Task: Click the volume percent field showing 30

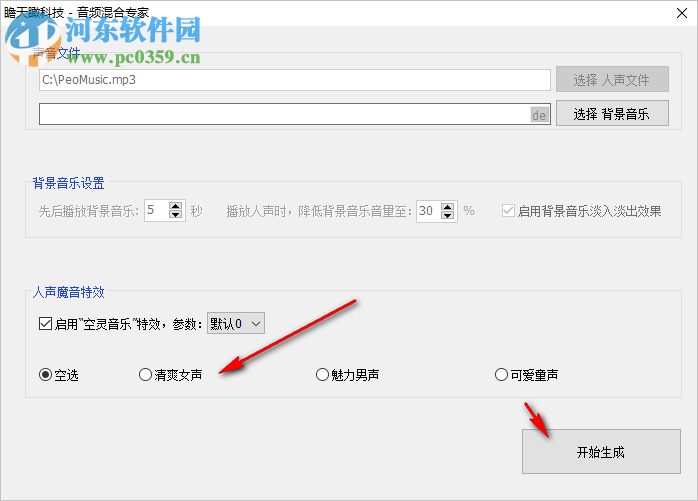Action: pyautogui.click(x=428, y=211)
